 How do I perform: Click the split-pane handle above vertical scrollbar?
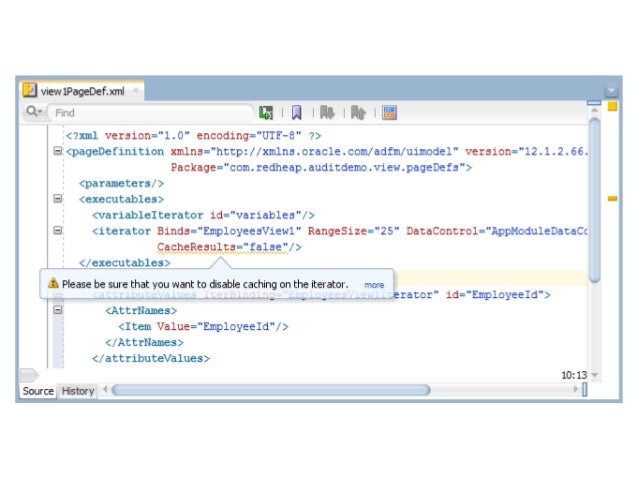pos(594,103)
